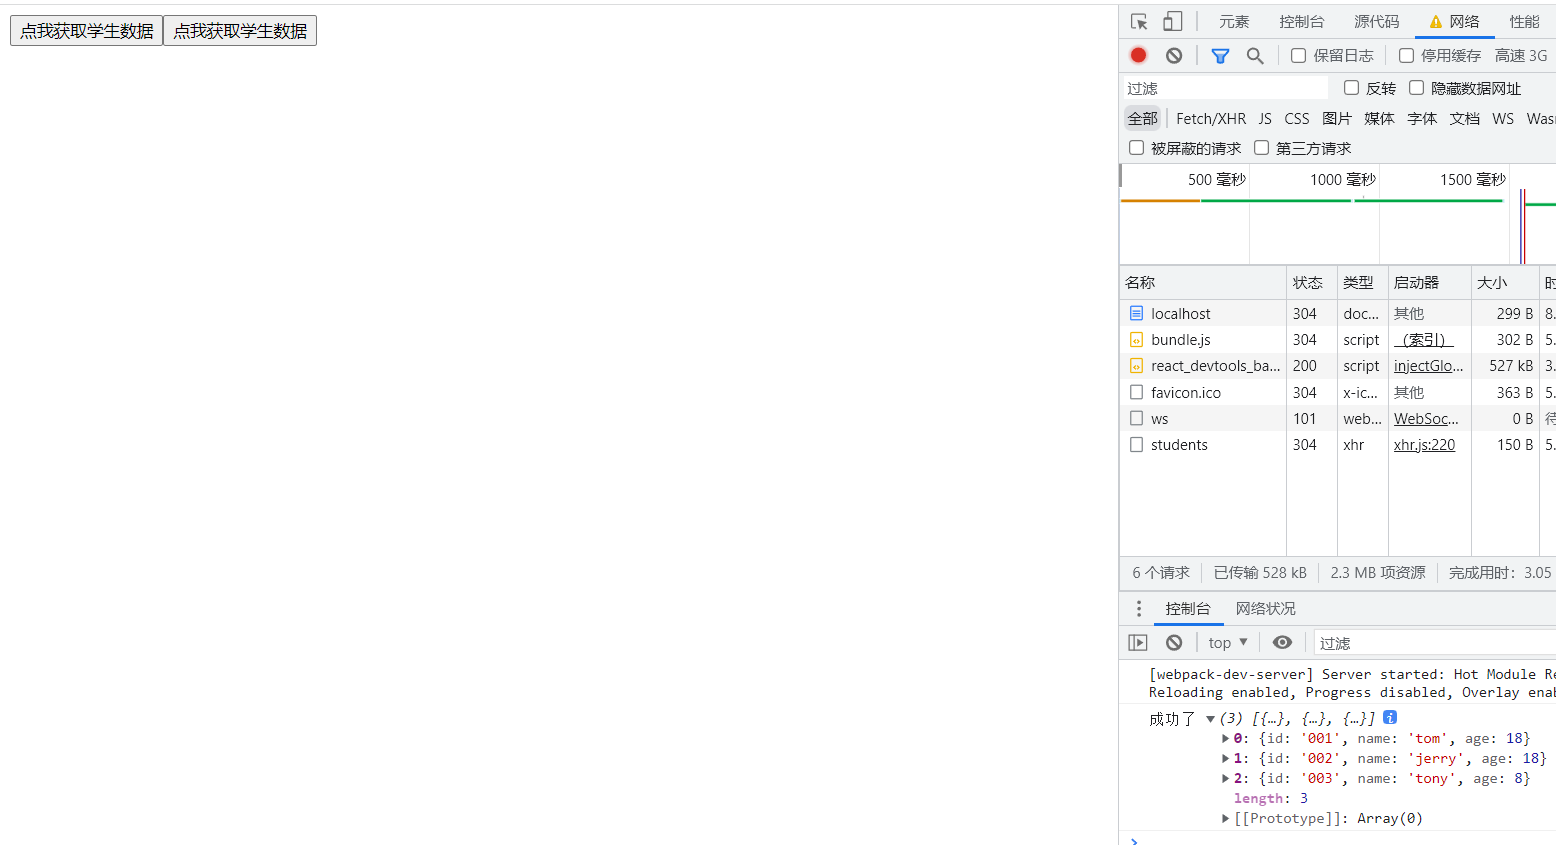This screenshot has width=1556, height=845.
Task: Show console sidebar panel icon
Action: [1138, 643]
